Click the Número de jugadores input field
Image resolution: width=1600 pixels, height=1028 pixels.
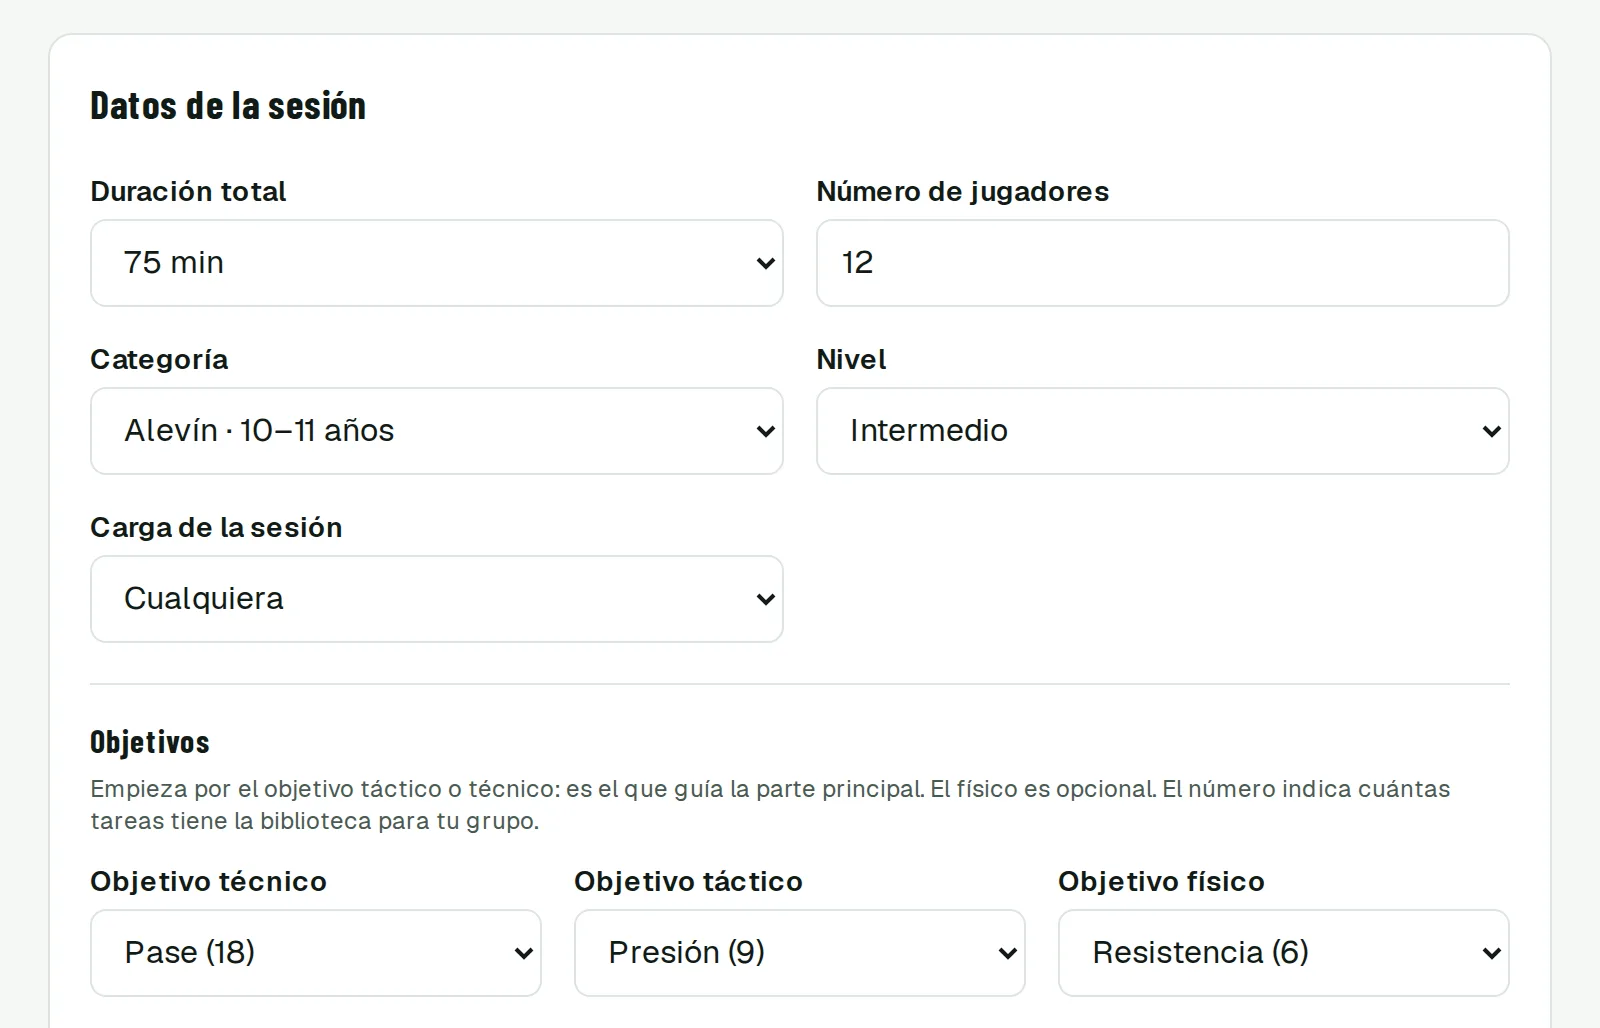(x=1163, y=263)
